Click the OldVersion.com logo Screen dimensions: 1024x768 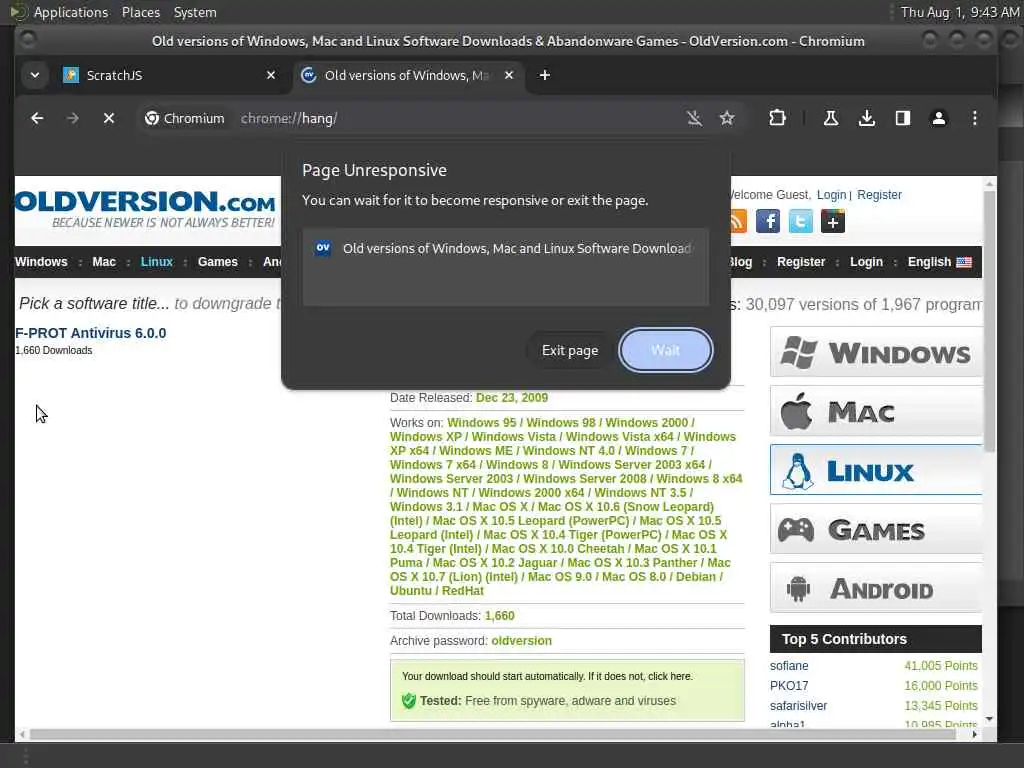pyautogui.click(x=145, y=209)
